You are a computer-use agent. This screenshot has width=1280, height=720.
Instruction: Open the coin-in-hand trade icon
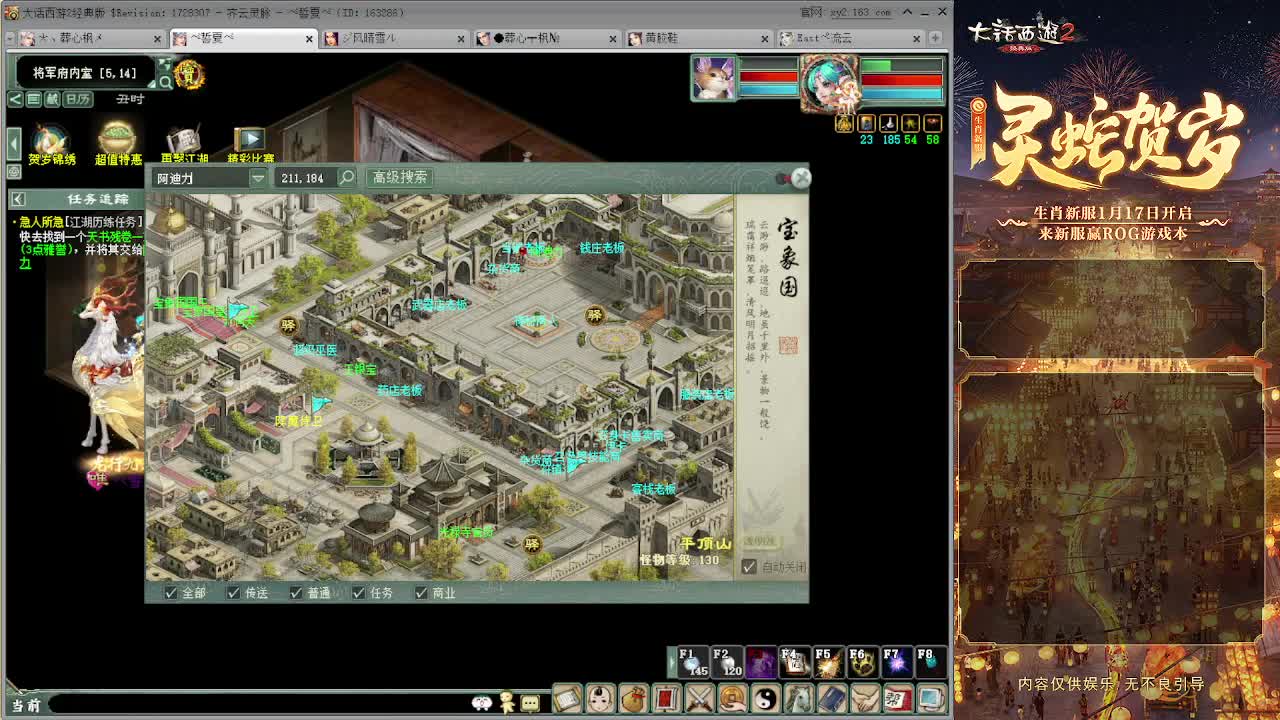(x=732, y=699)
